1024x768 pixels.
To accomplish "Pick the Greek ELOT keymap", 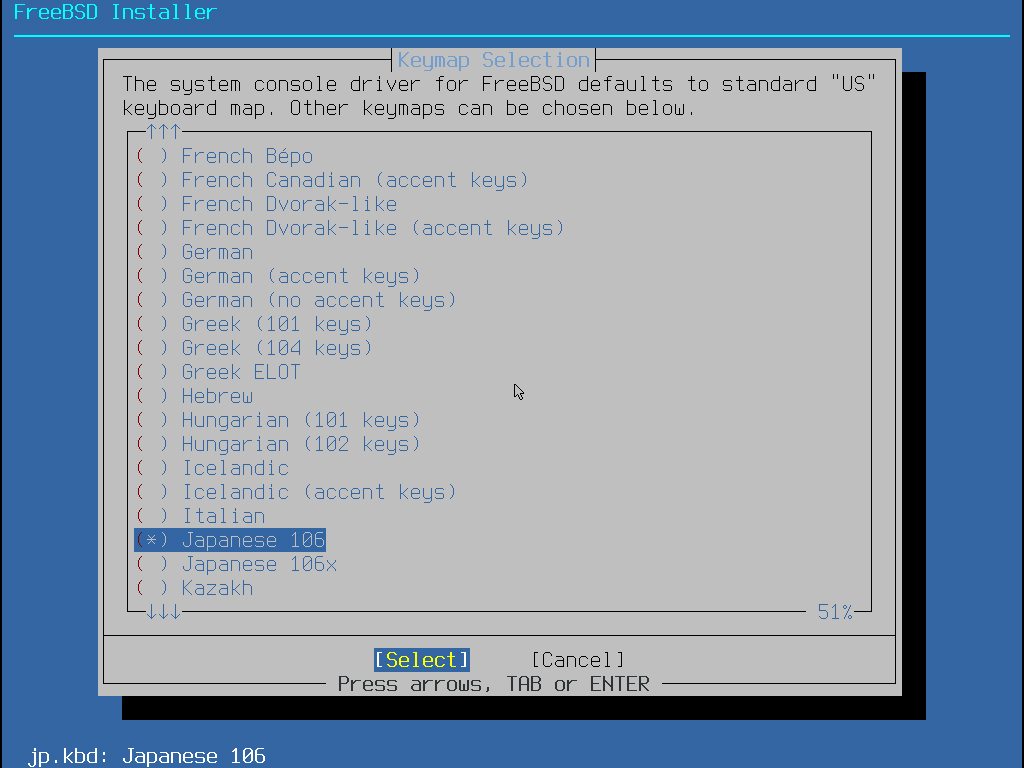I will (x=218, y=372).
